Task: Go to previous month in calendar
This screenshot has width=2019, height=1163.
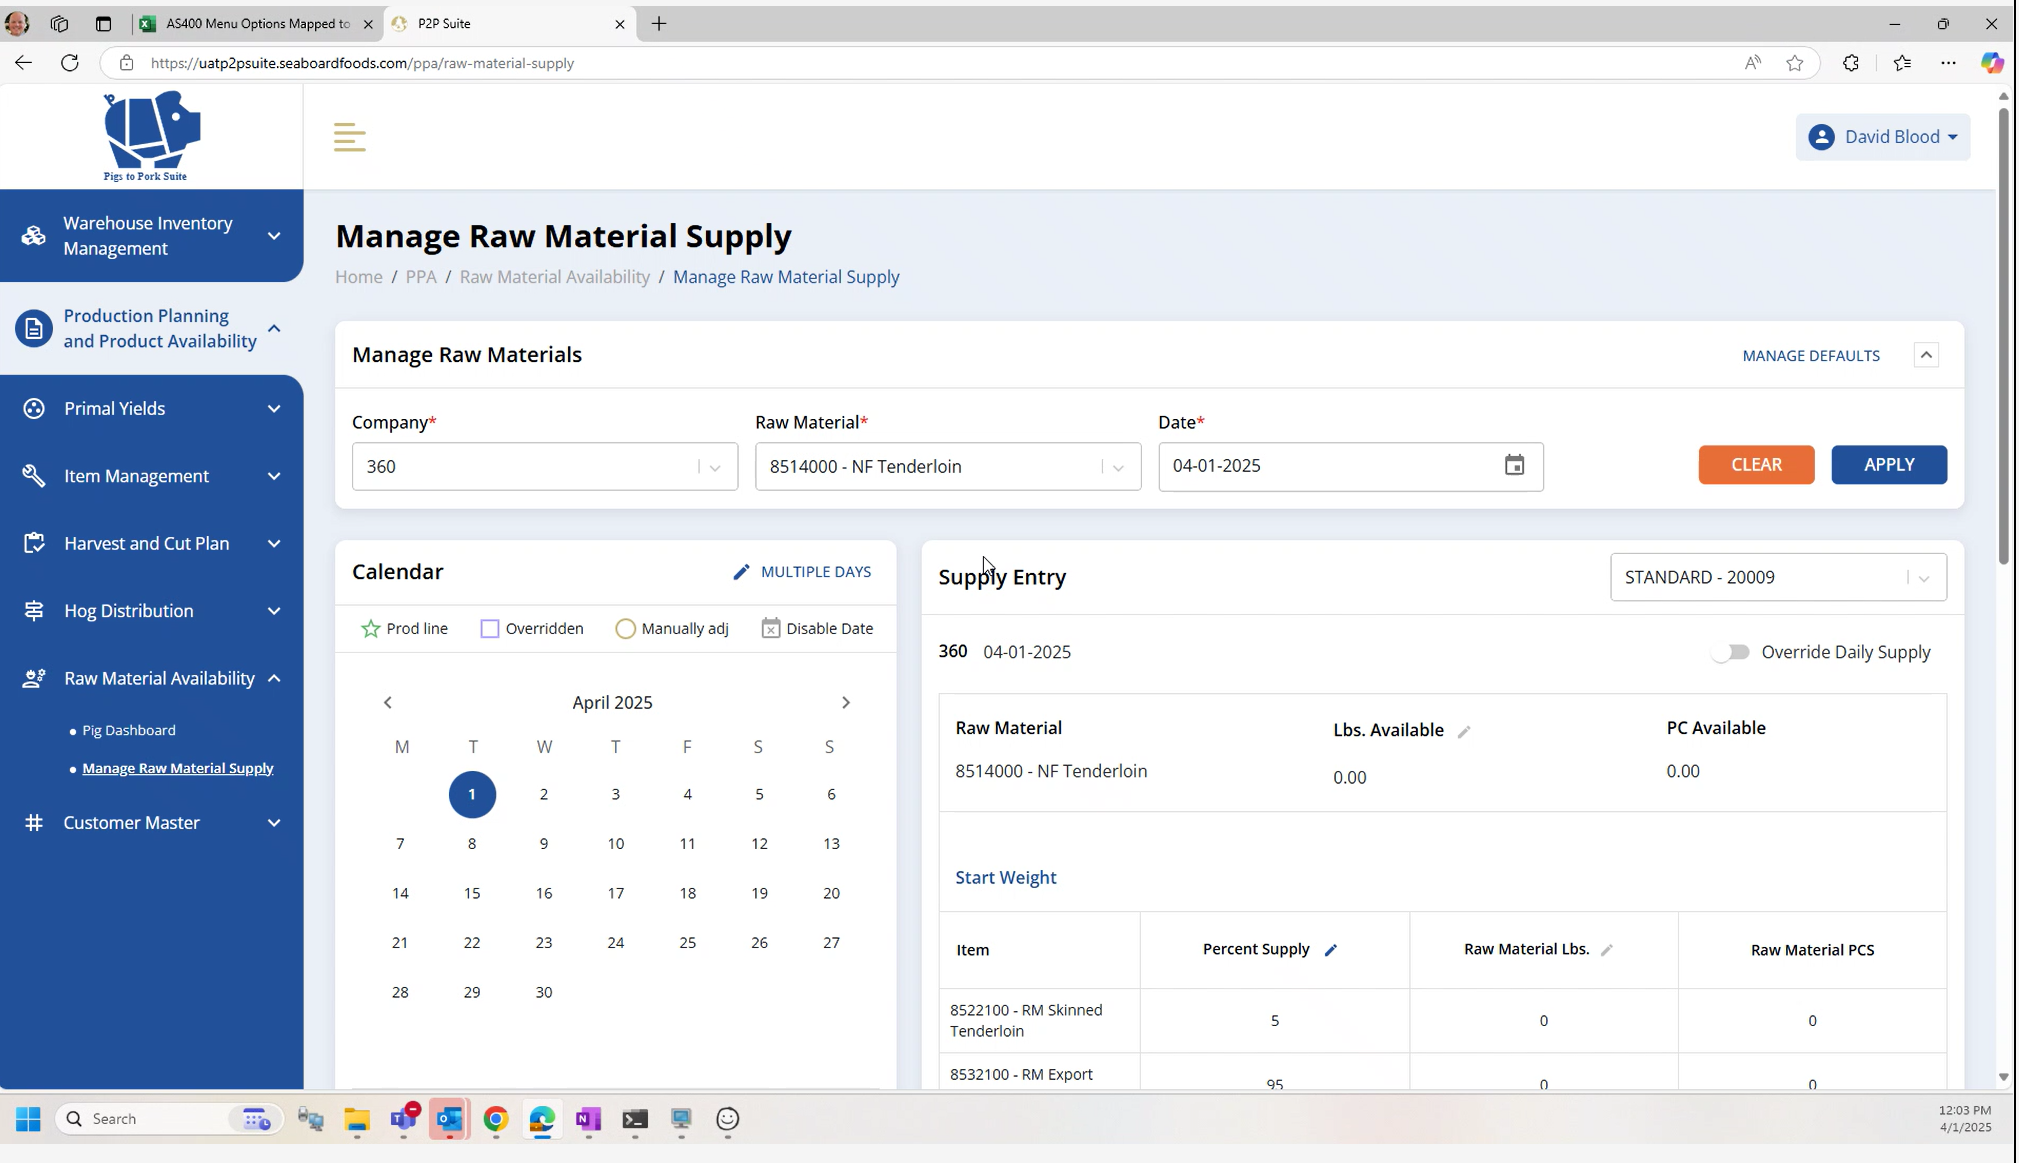Action: coord(388,703)
